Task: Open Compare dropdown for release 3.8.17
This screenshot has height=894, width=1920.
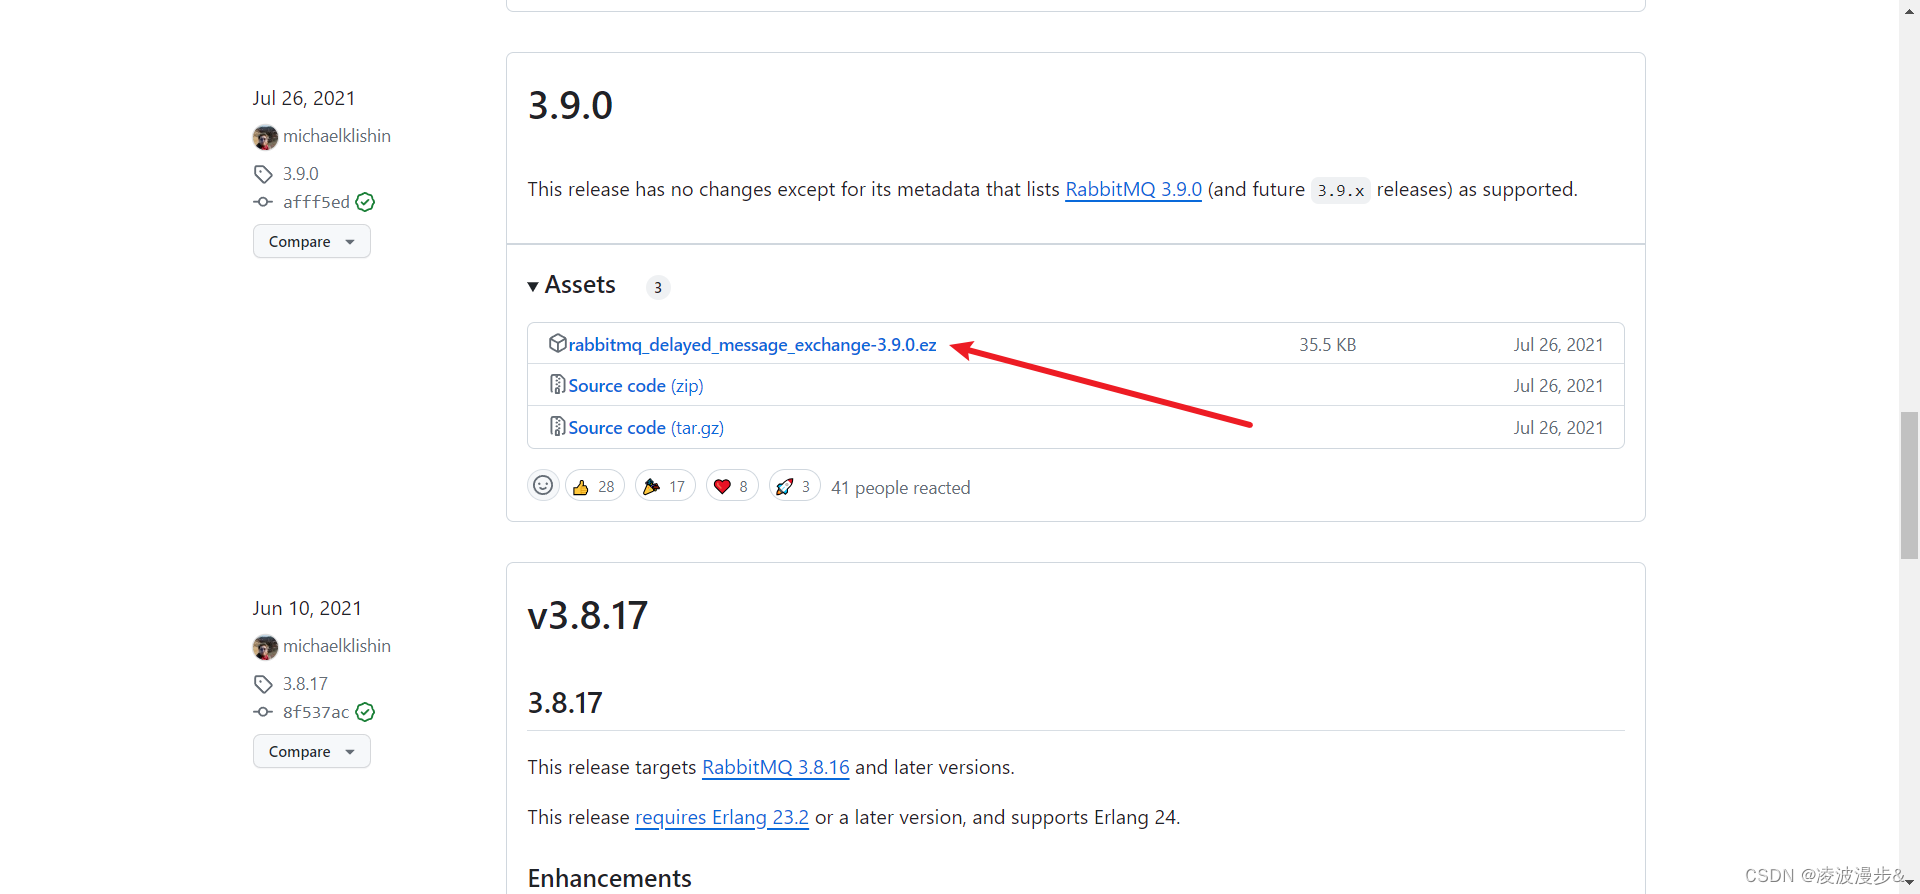Action: point(312,751)
